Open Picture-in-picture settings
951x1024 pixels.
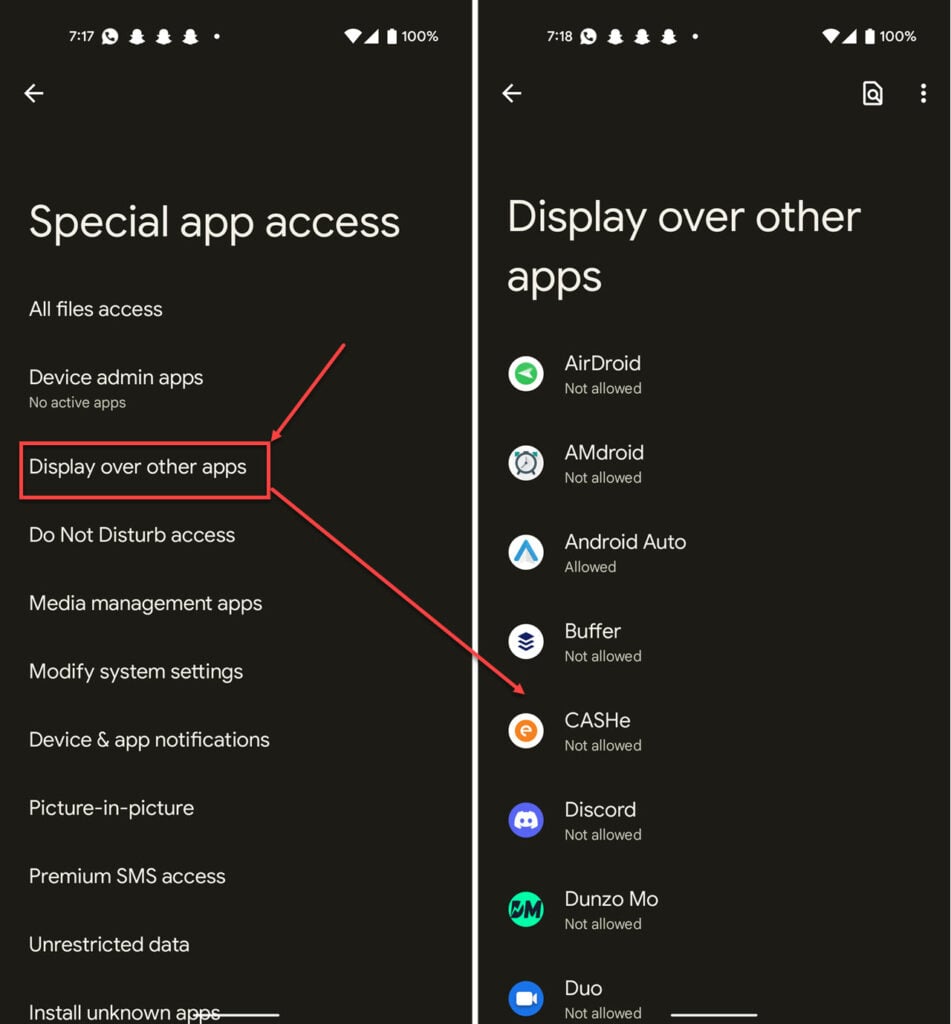pos(112,808)
